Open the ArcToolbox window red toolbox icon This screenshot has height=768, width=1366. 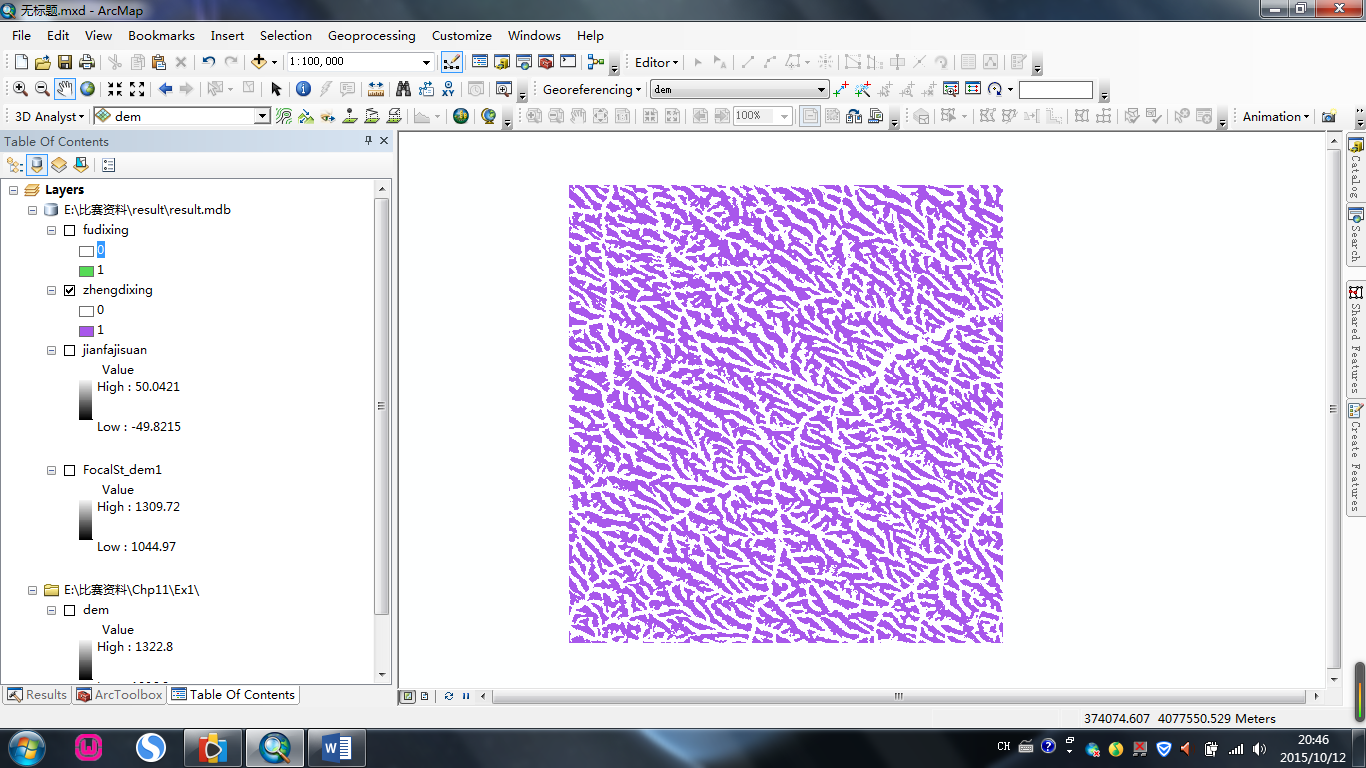[546, 62]
